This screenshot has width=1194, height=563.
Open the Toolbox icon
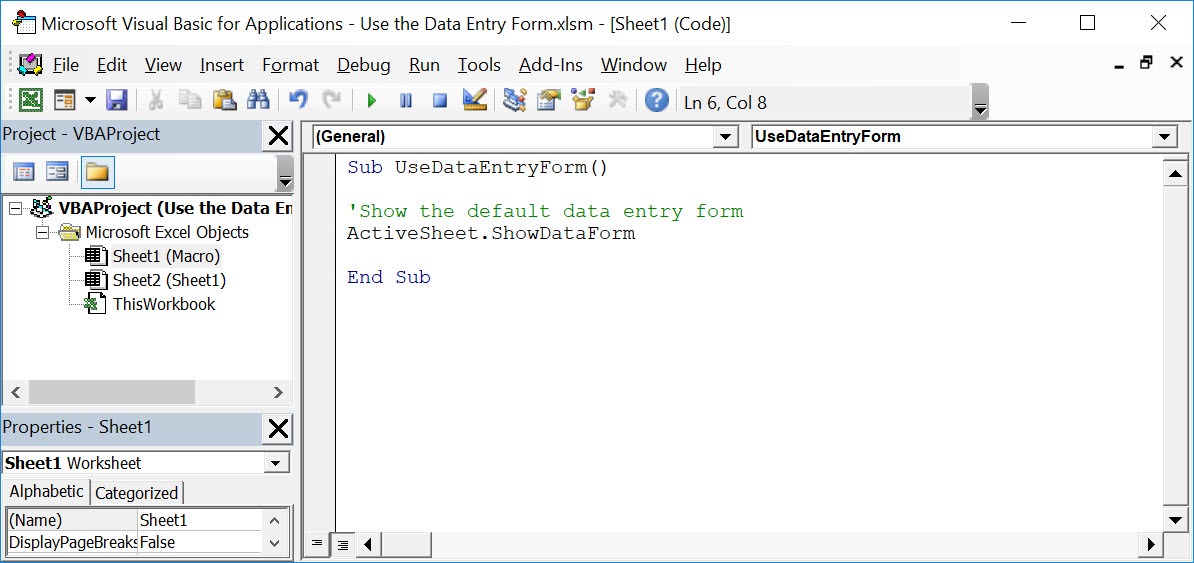click(x=618, y=100)
